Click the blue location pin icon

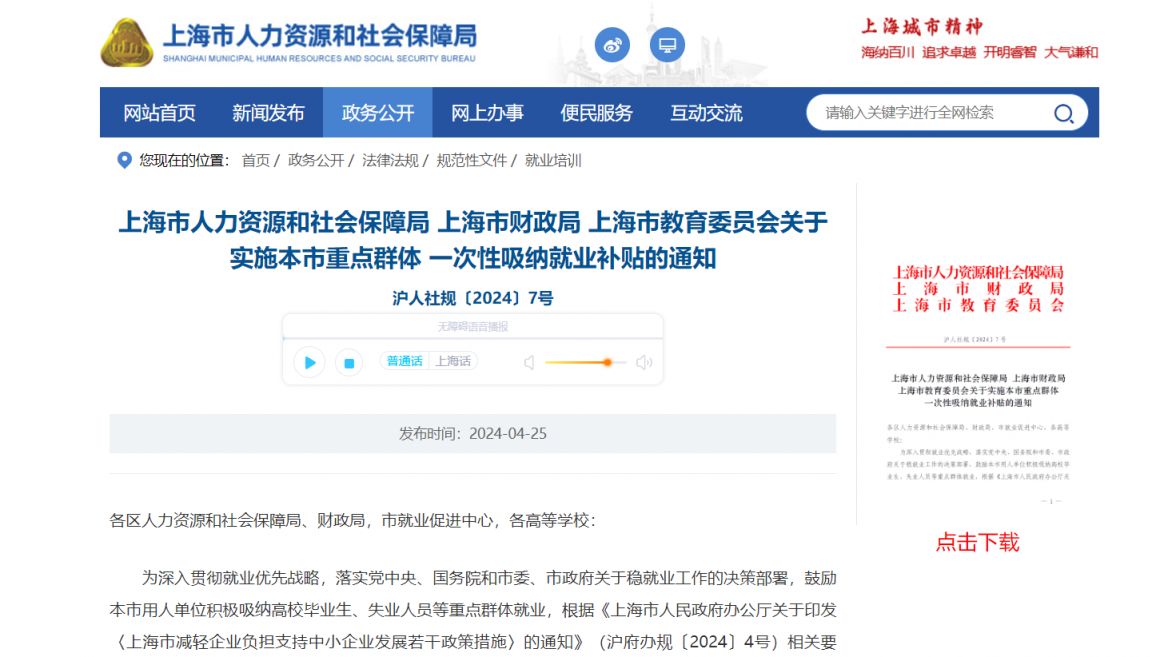[x=122, y=159]
